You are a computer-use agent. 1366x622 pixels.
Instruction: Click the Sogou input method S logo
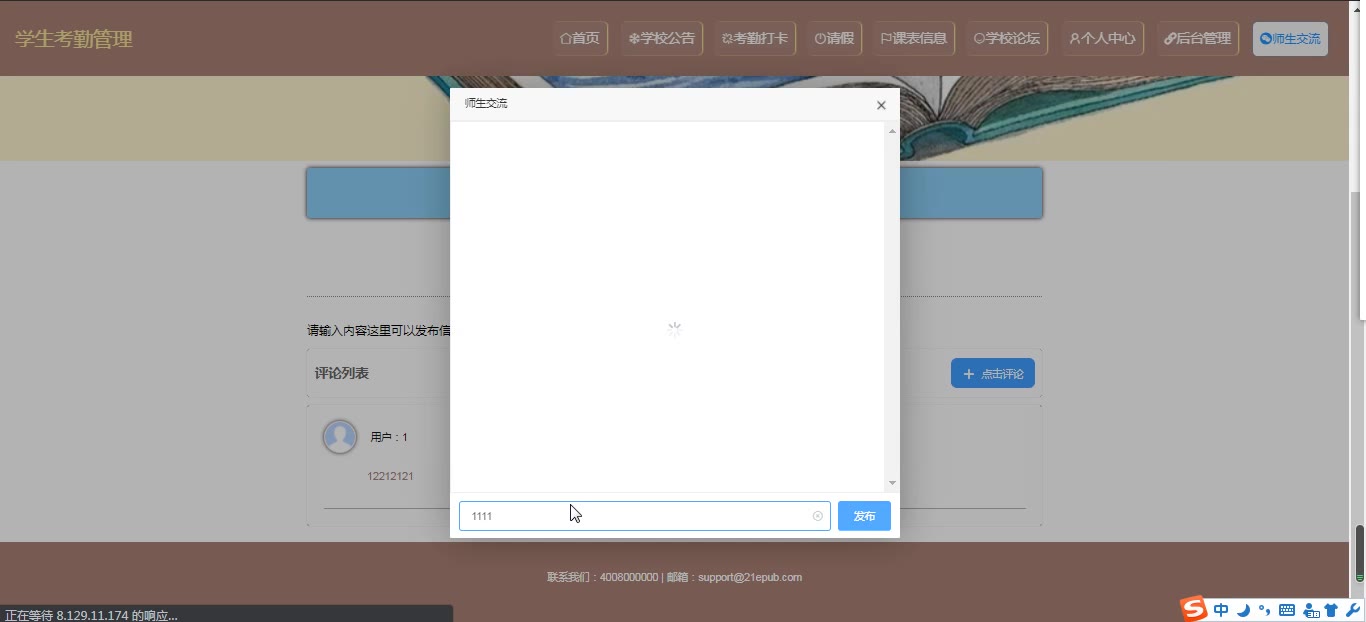click(1193, 609)
